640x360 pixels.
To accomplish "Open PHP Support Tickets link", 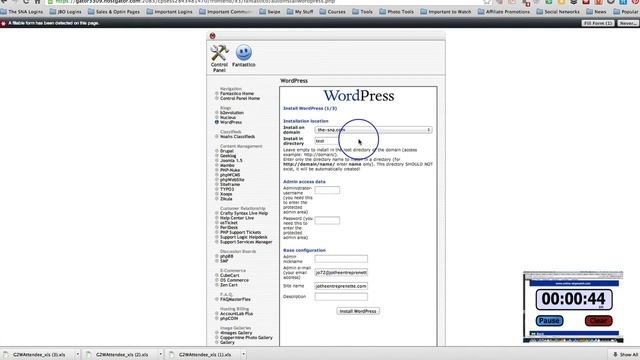I will click(240, 233).
